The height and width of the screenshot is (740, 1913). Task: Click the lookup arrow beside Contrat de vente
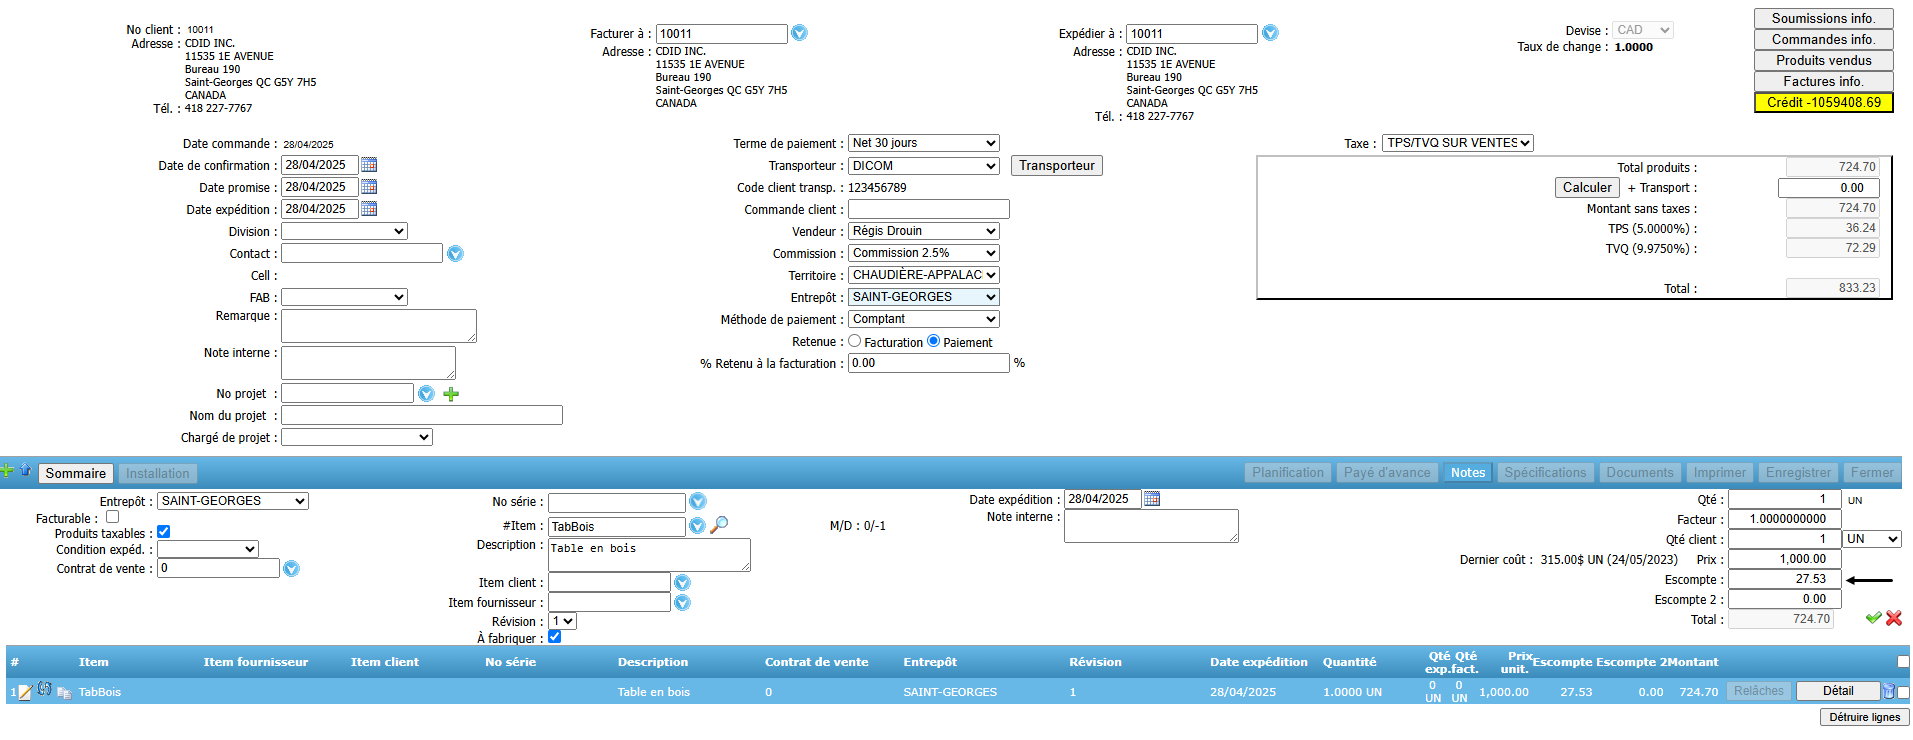[x=291, y=569]
